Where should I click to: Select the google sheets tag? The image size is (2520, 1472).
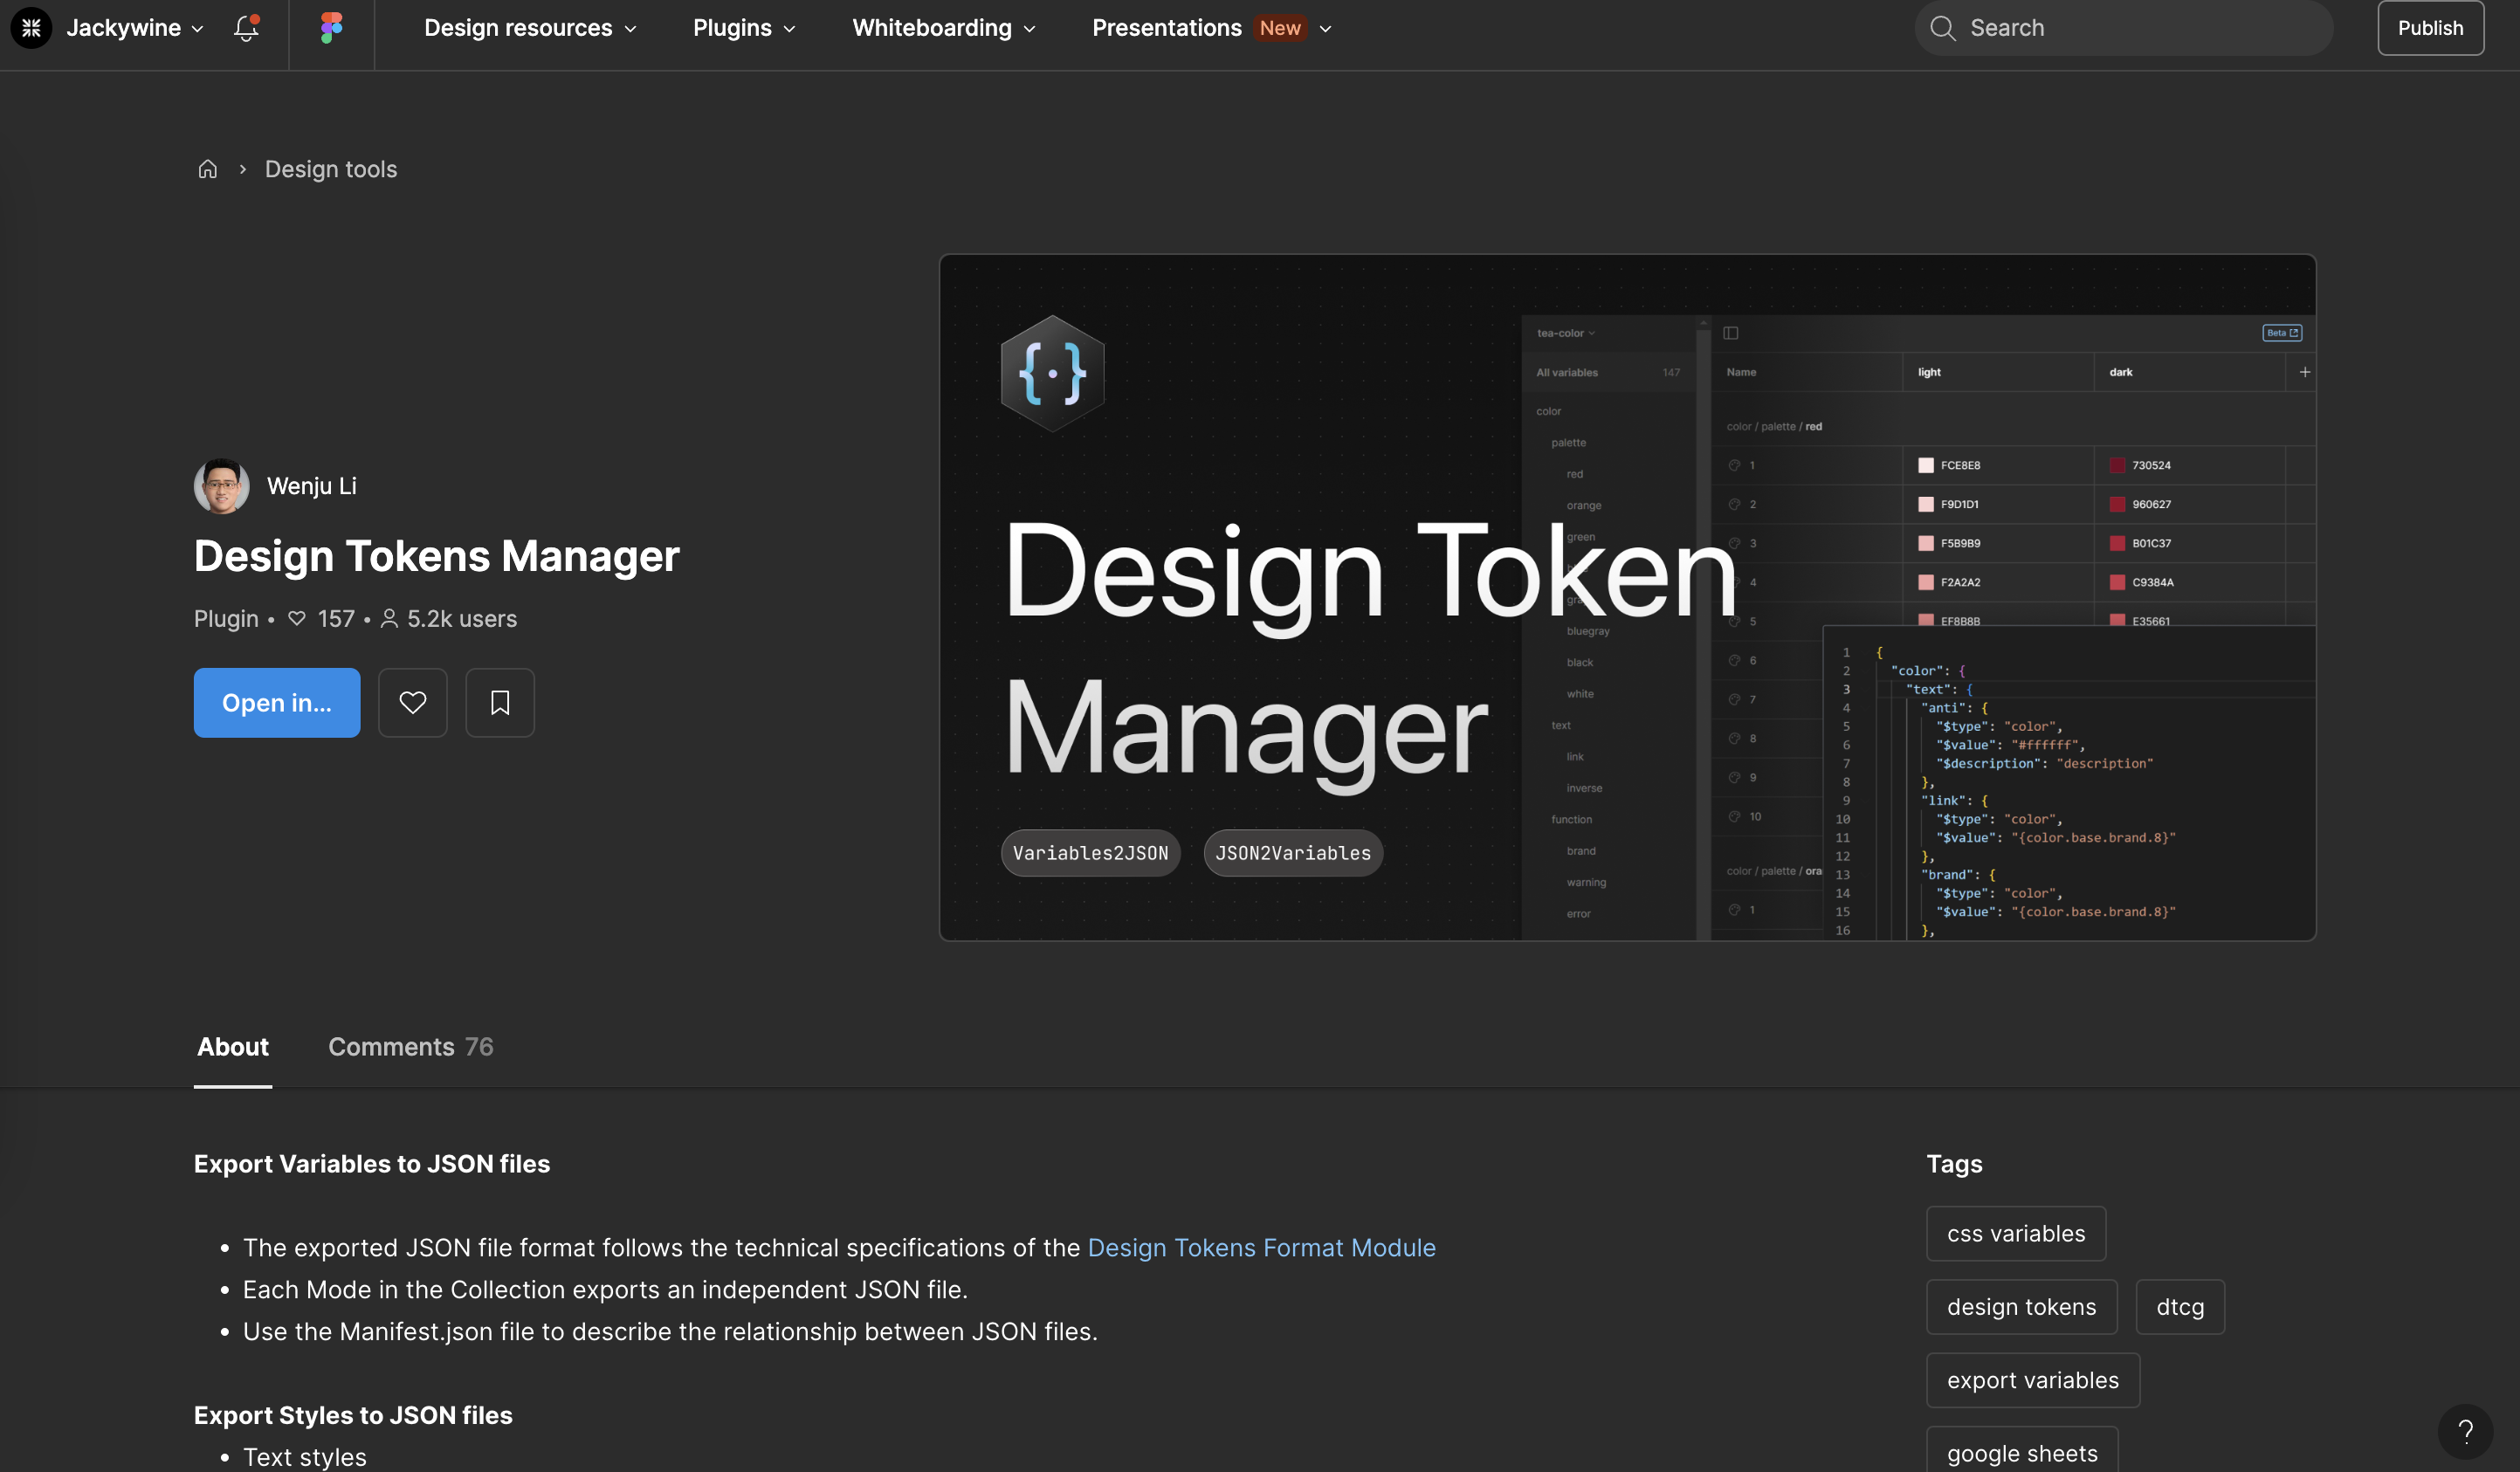point(2022,1451)
